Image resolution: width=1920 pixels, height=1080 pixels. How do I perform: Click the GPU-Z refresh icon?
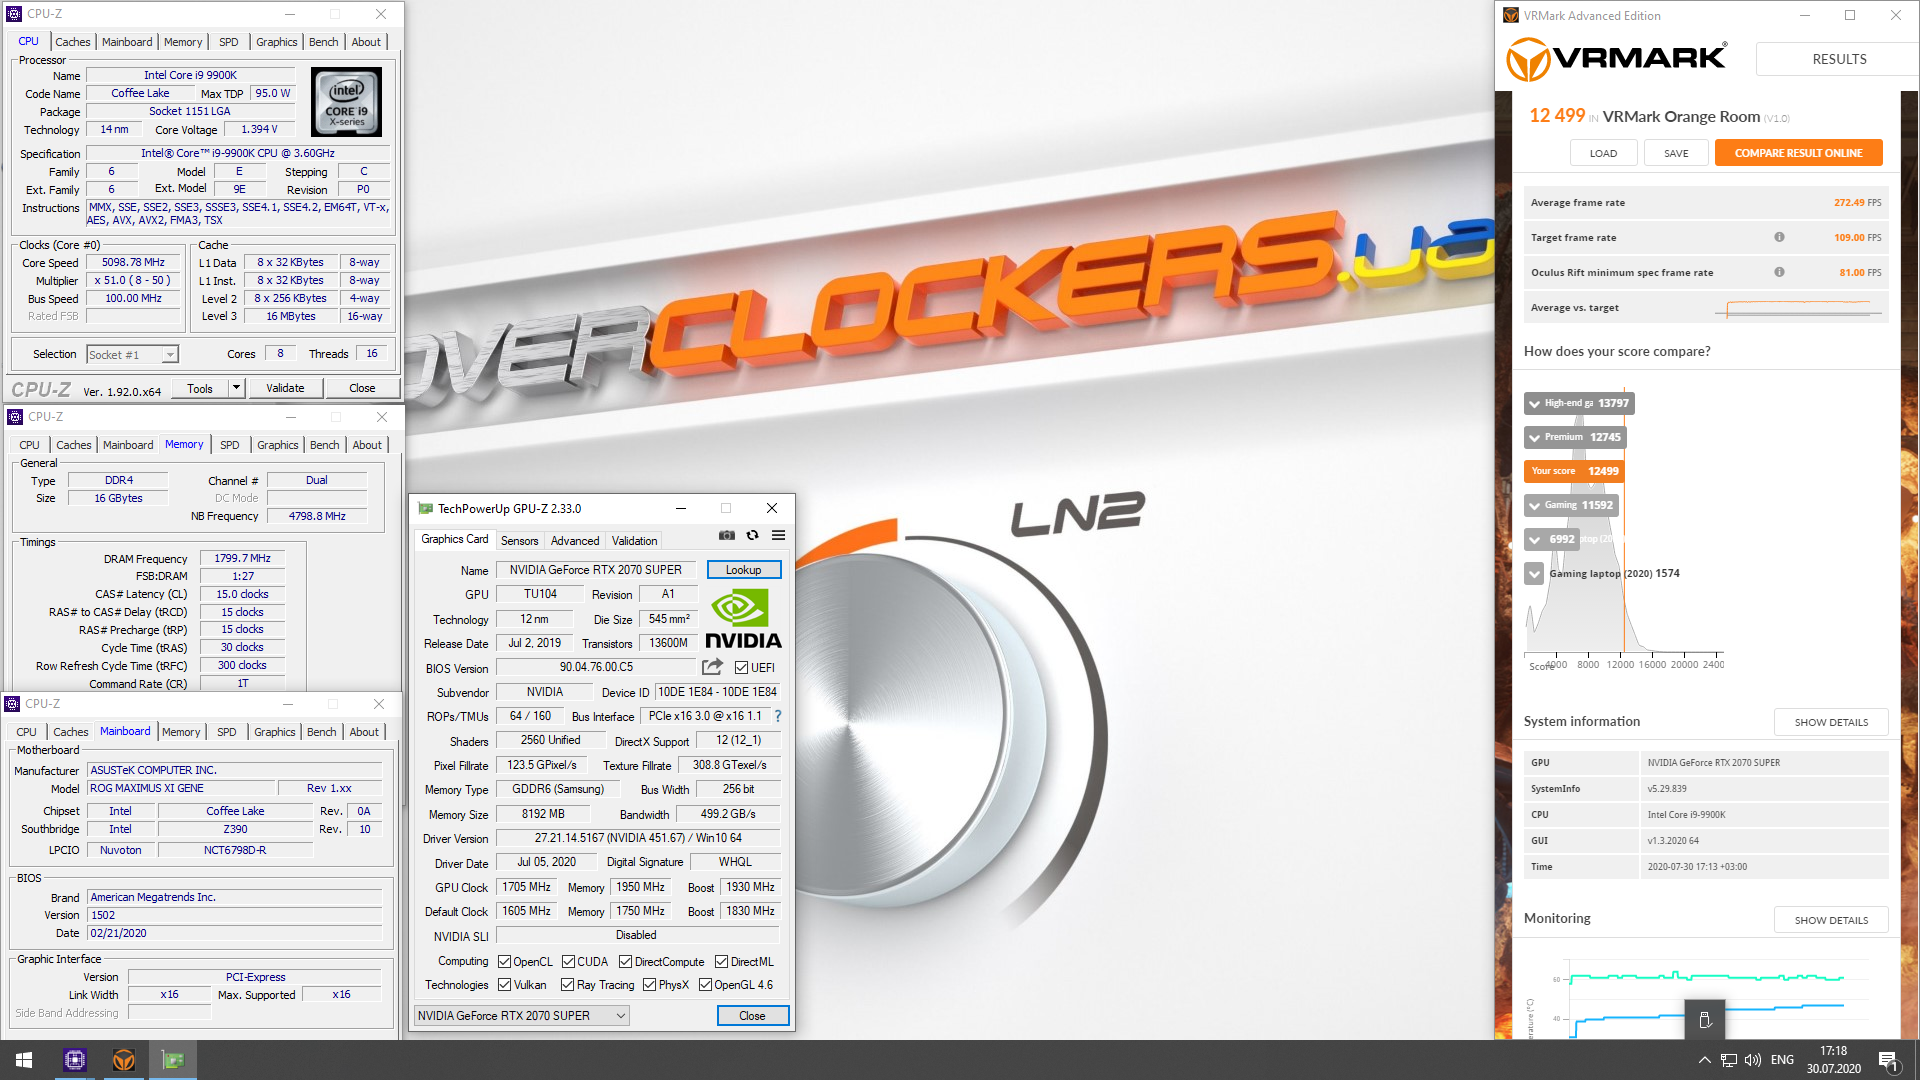[x=753, y=535]
